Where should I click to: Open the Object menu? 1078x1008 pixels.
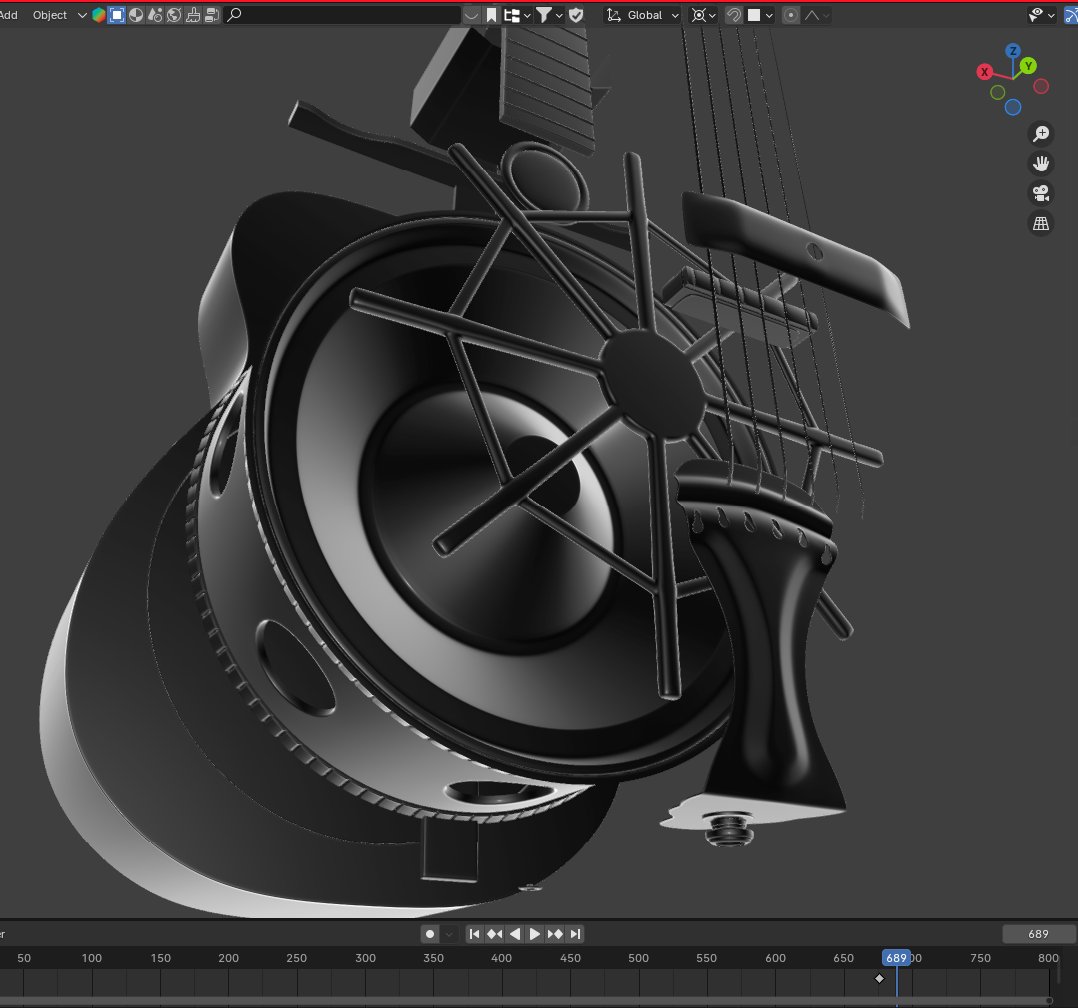(x=48, y=15)
